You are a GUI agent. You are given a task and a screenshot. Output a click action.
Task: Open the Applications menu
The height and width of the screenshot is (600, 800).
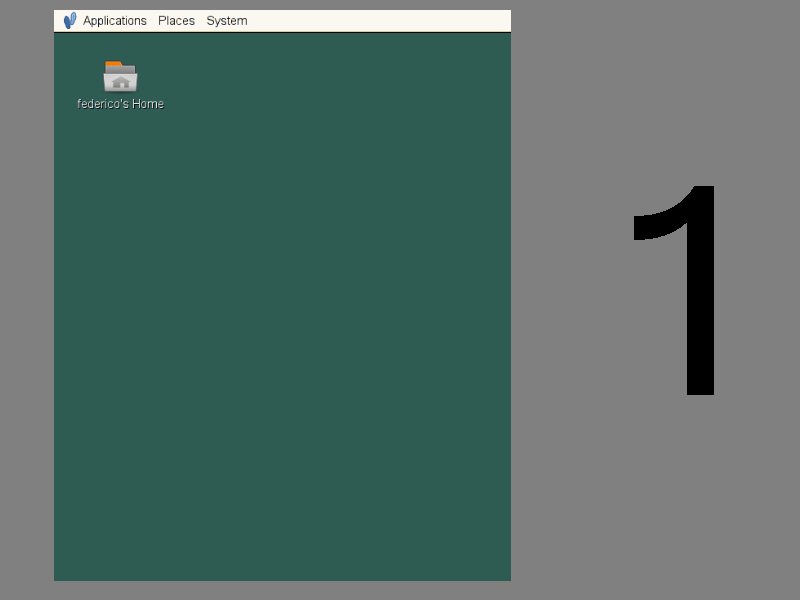[114, 21]
